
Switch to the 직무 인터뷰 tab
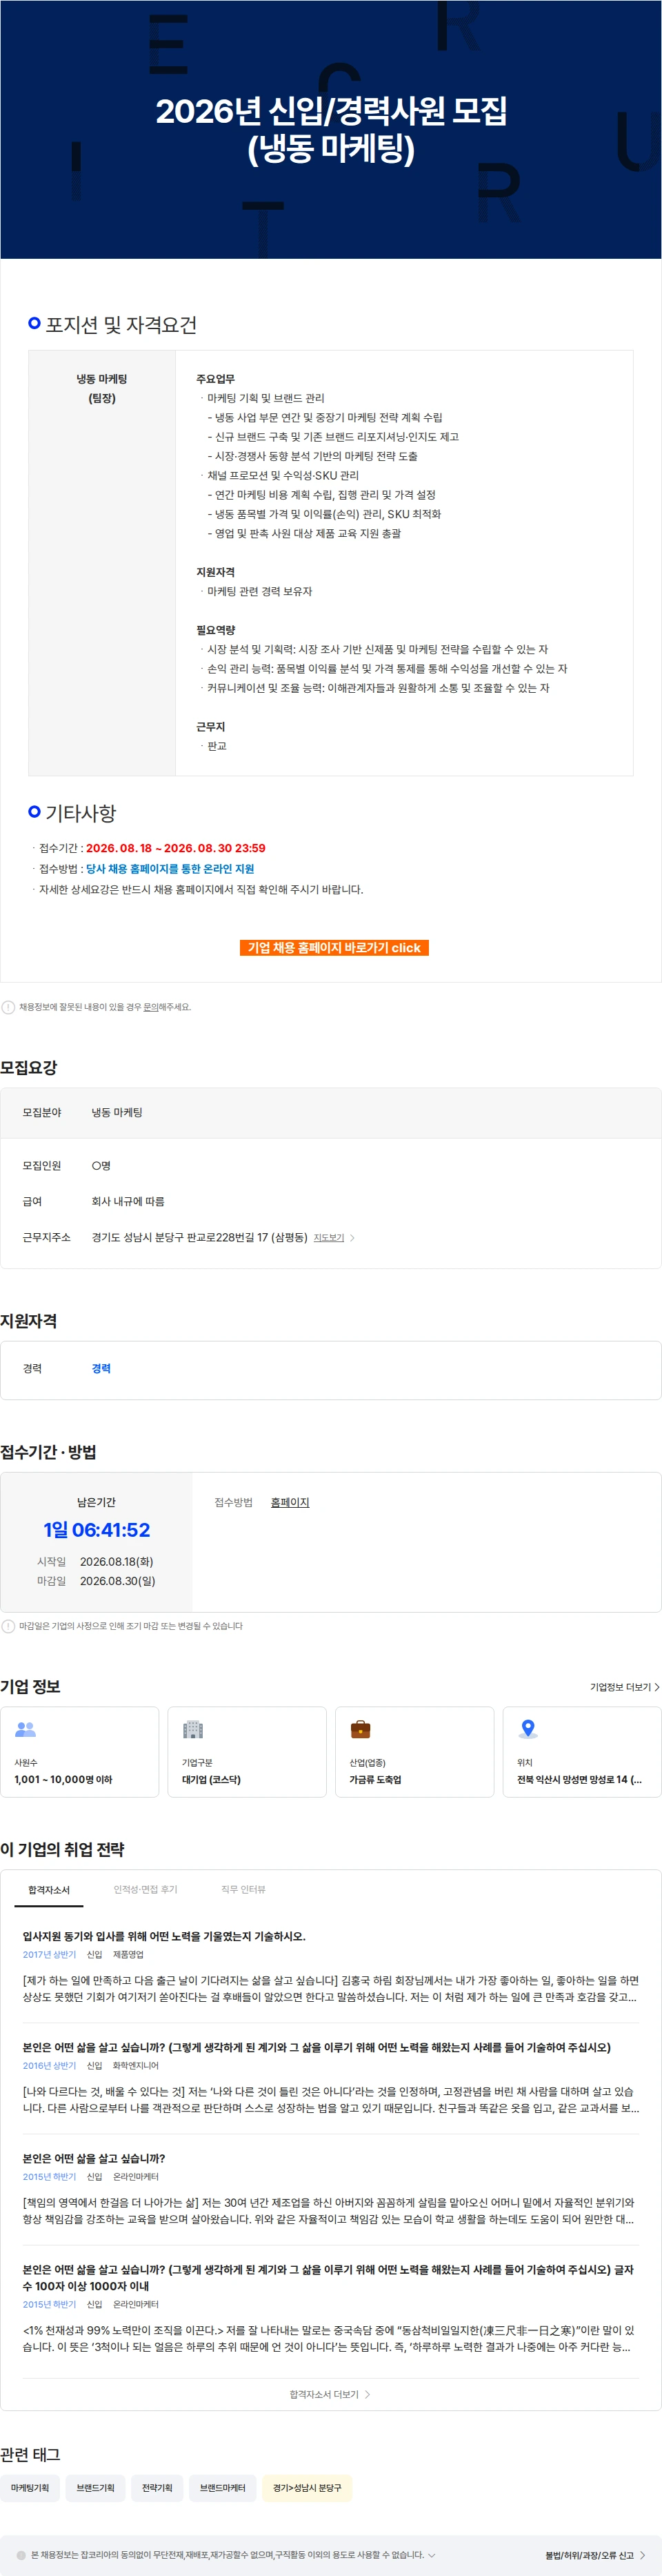click(243, 1889)
